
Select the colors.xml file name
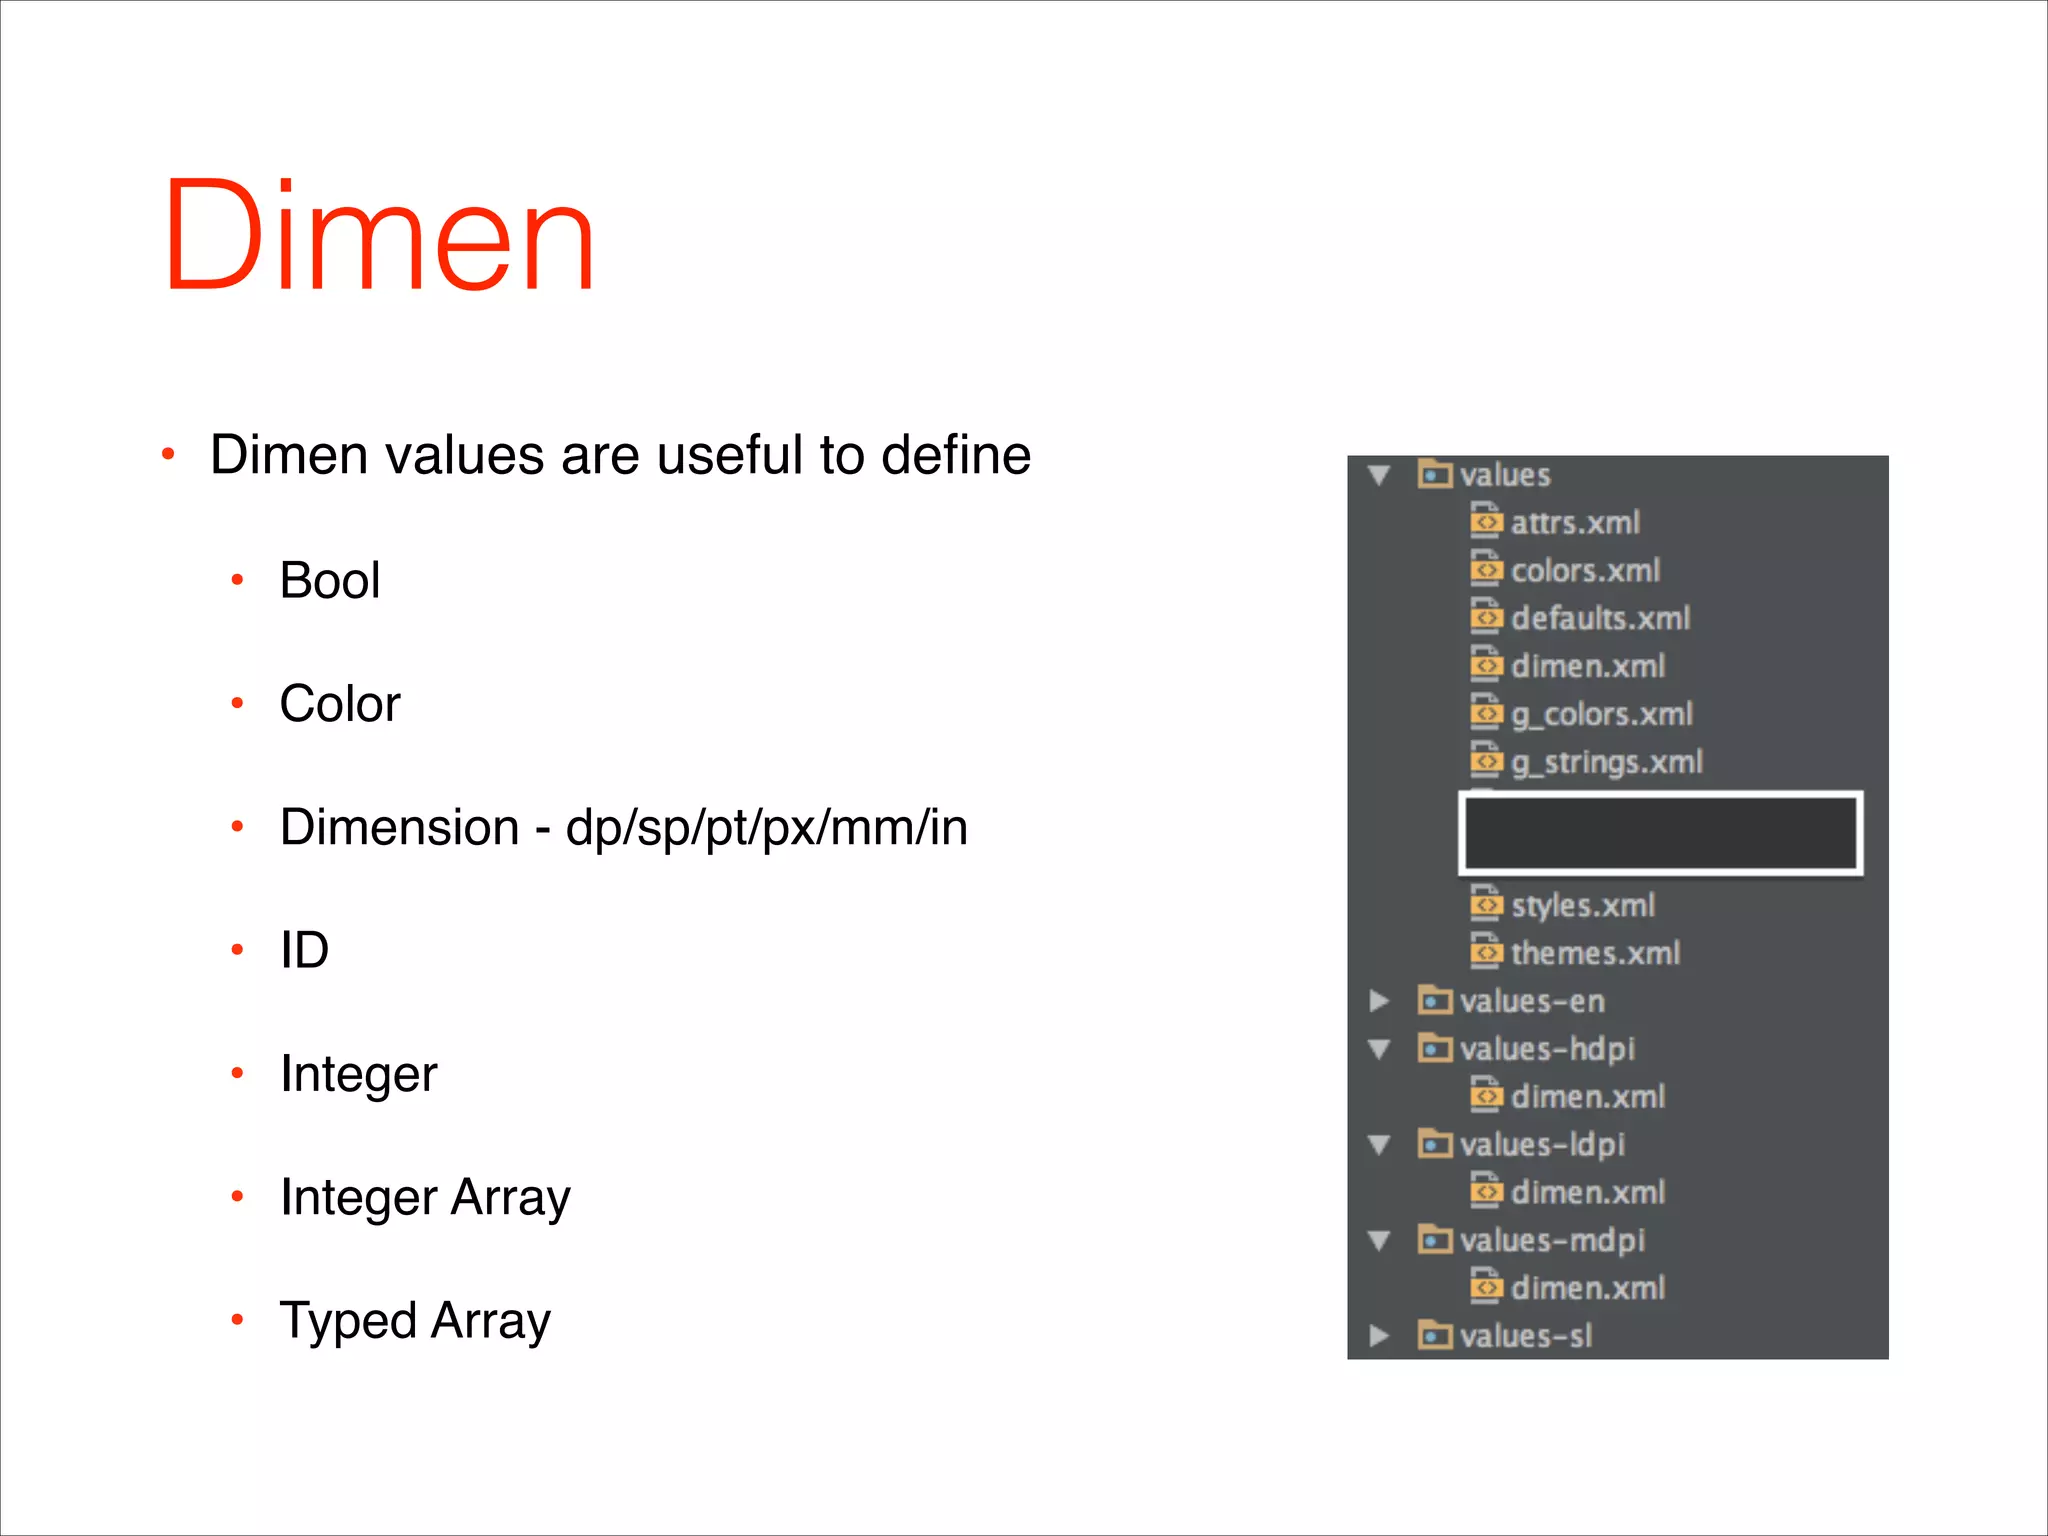pos(1585,571)
